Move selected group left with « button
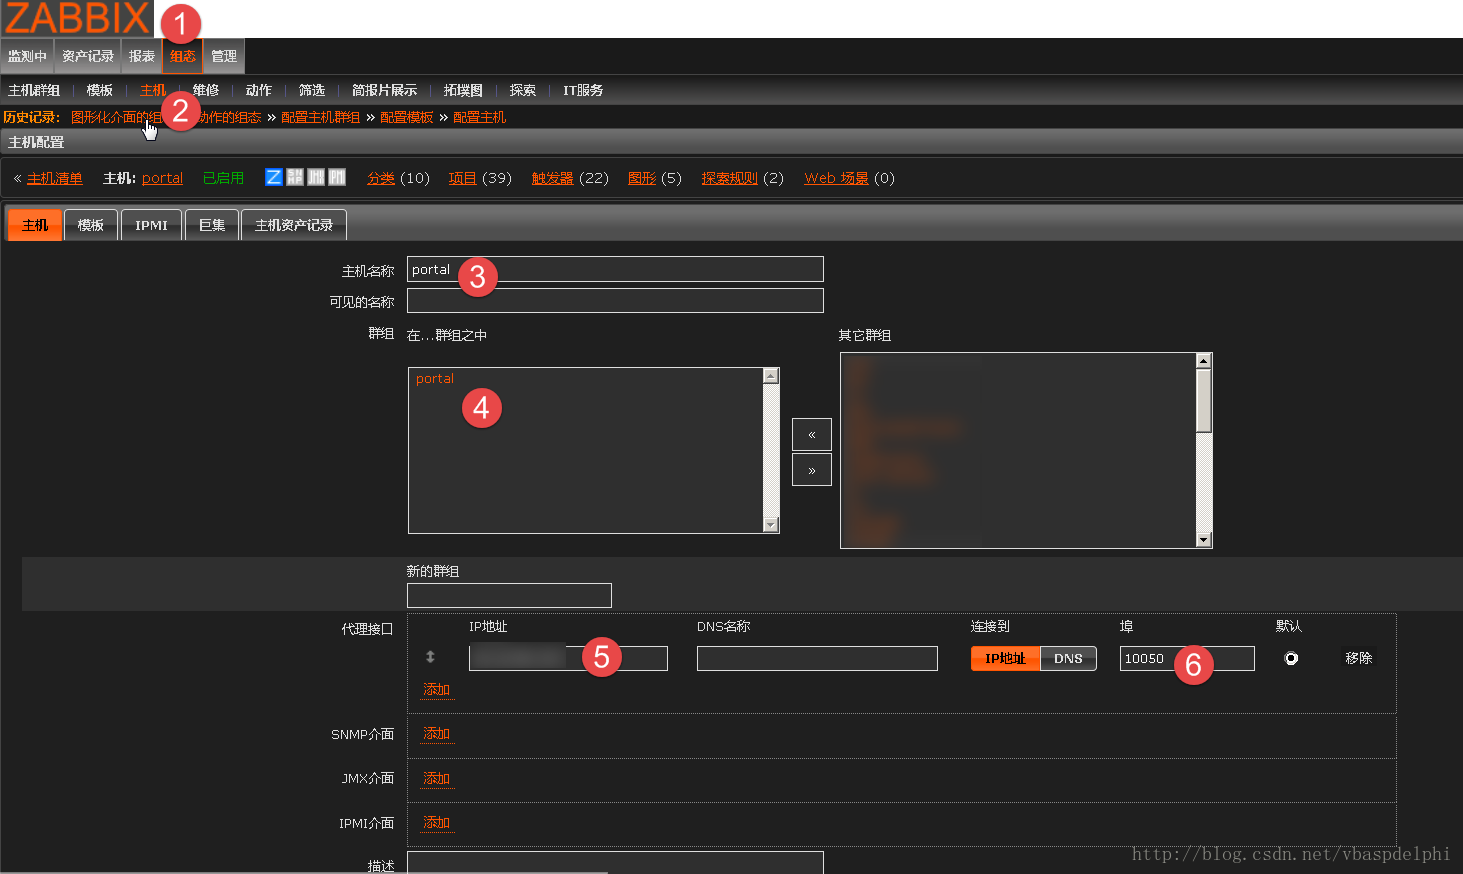Screen dimensions: 1463x874 pyautogui.click(x=812, y=435)
